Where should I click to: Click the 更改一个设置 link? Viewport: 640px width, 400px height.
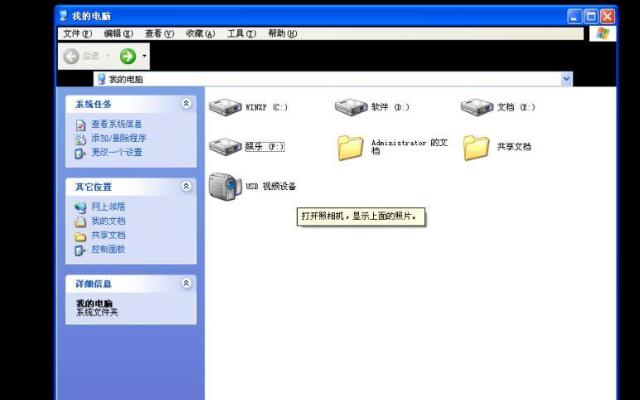click(116, 152)
